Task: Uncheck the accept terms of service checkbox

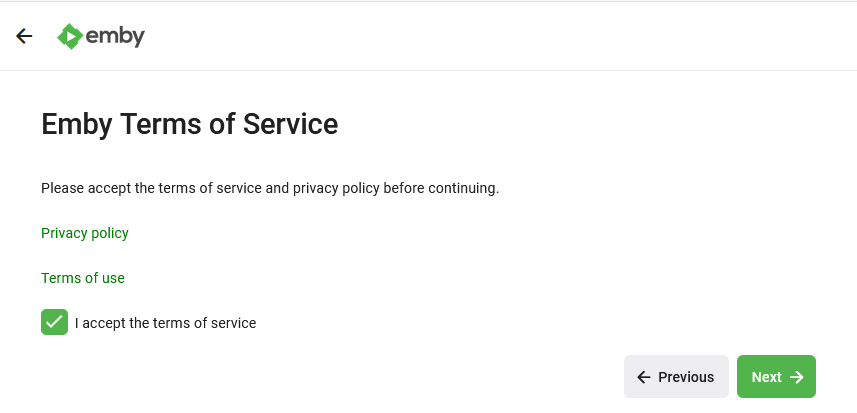Action: tap(55, 322)
